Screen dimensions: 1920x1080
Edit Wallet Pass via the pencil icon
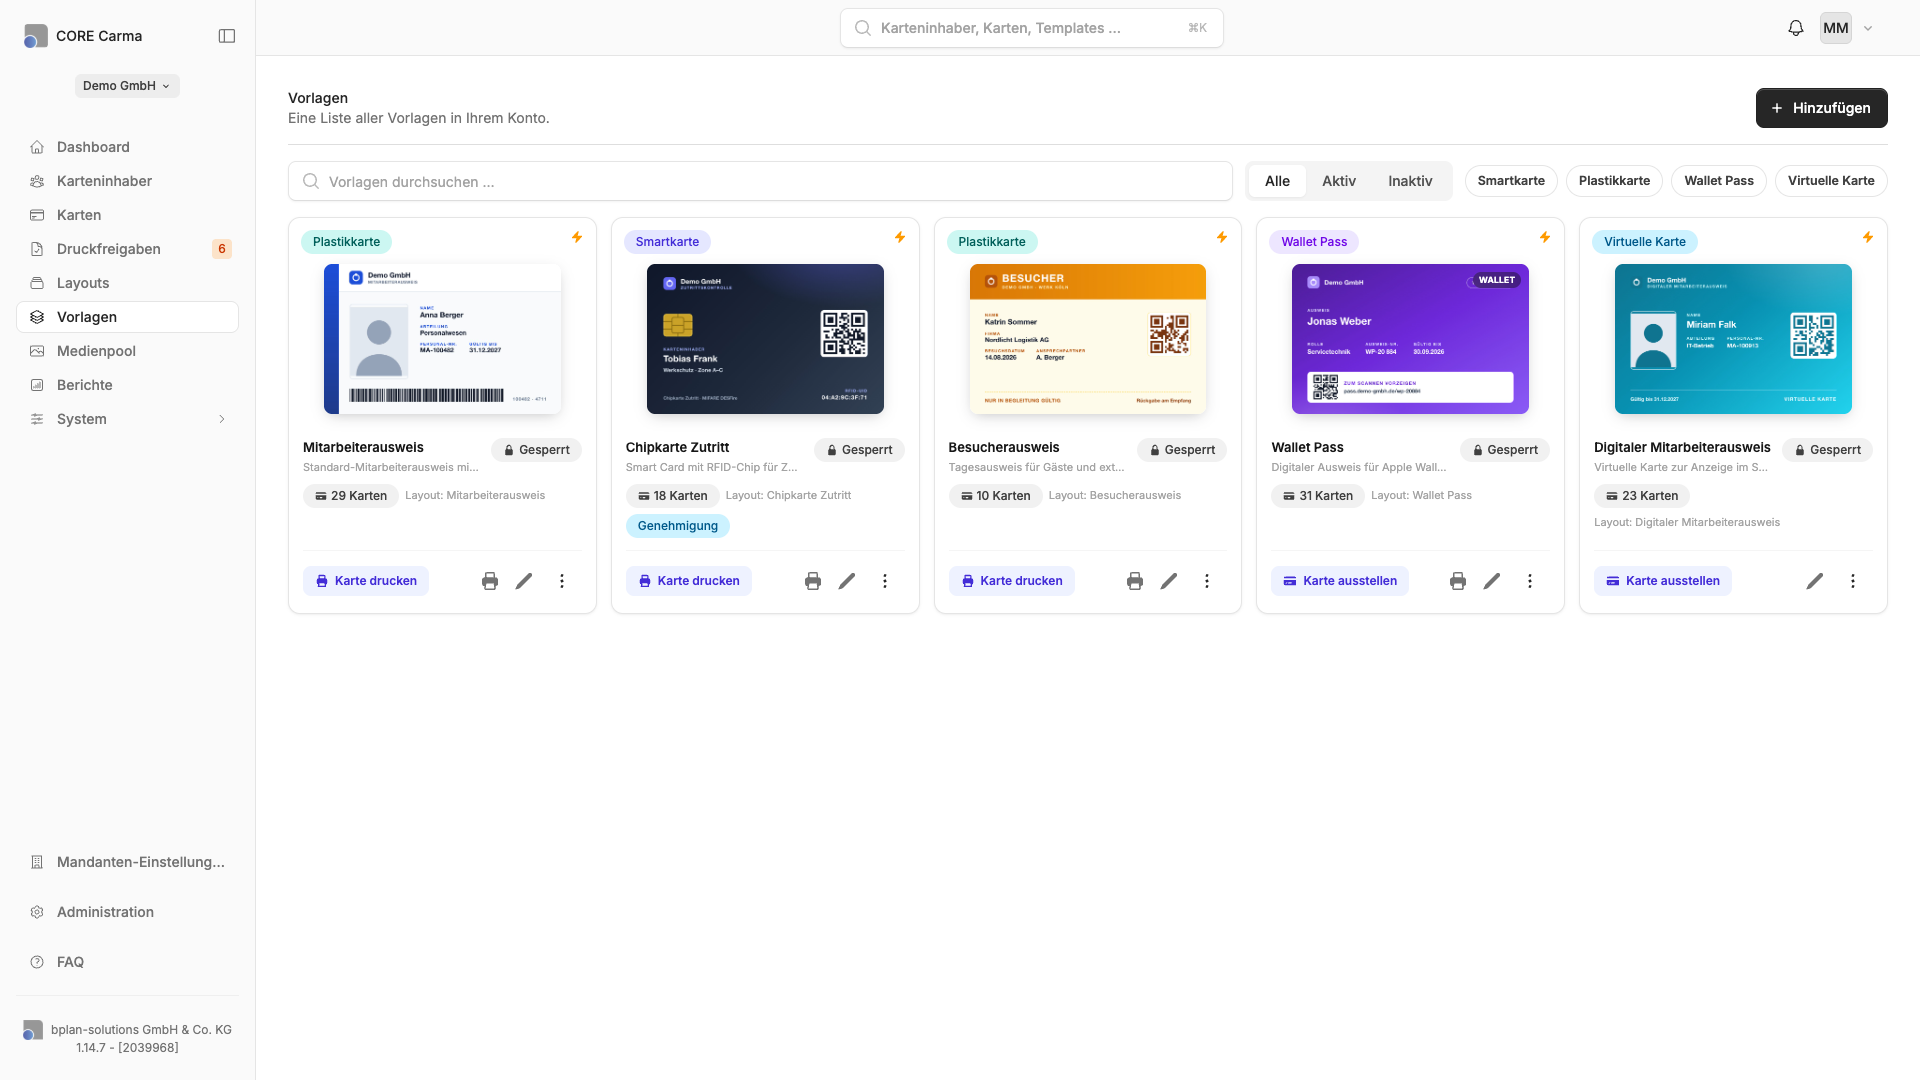[x=1492, y=581]
